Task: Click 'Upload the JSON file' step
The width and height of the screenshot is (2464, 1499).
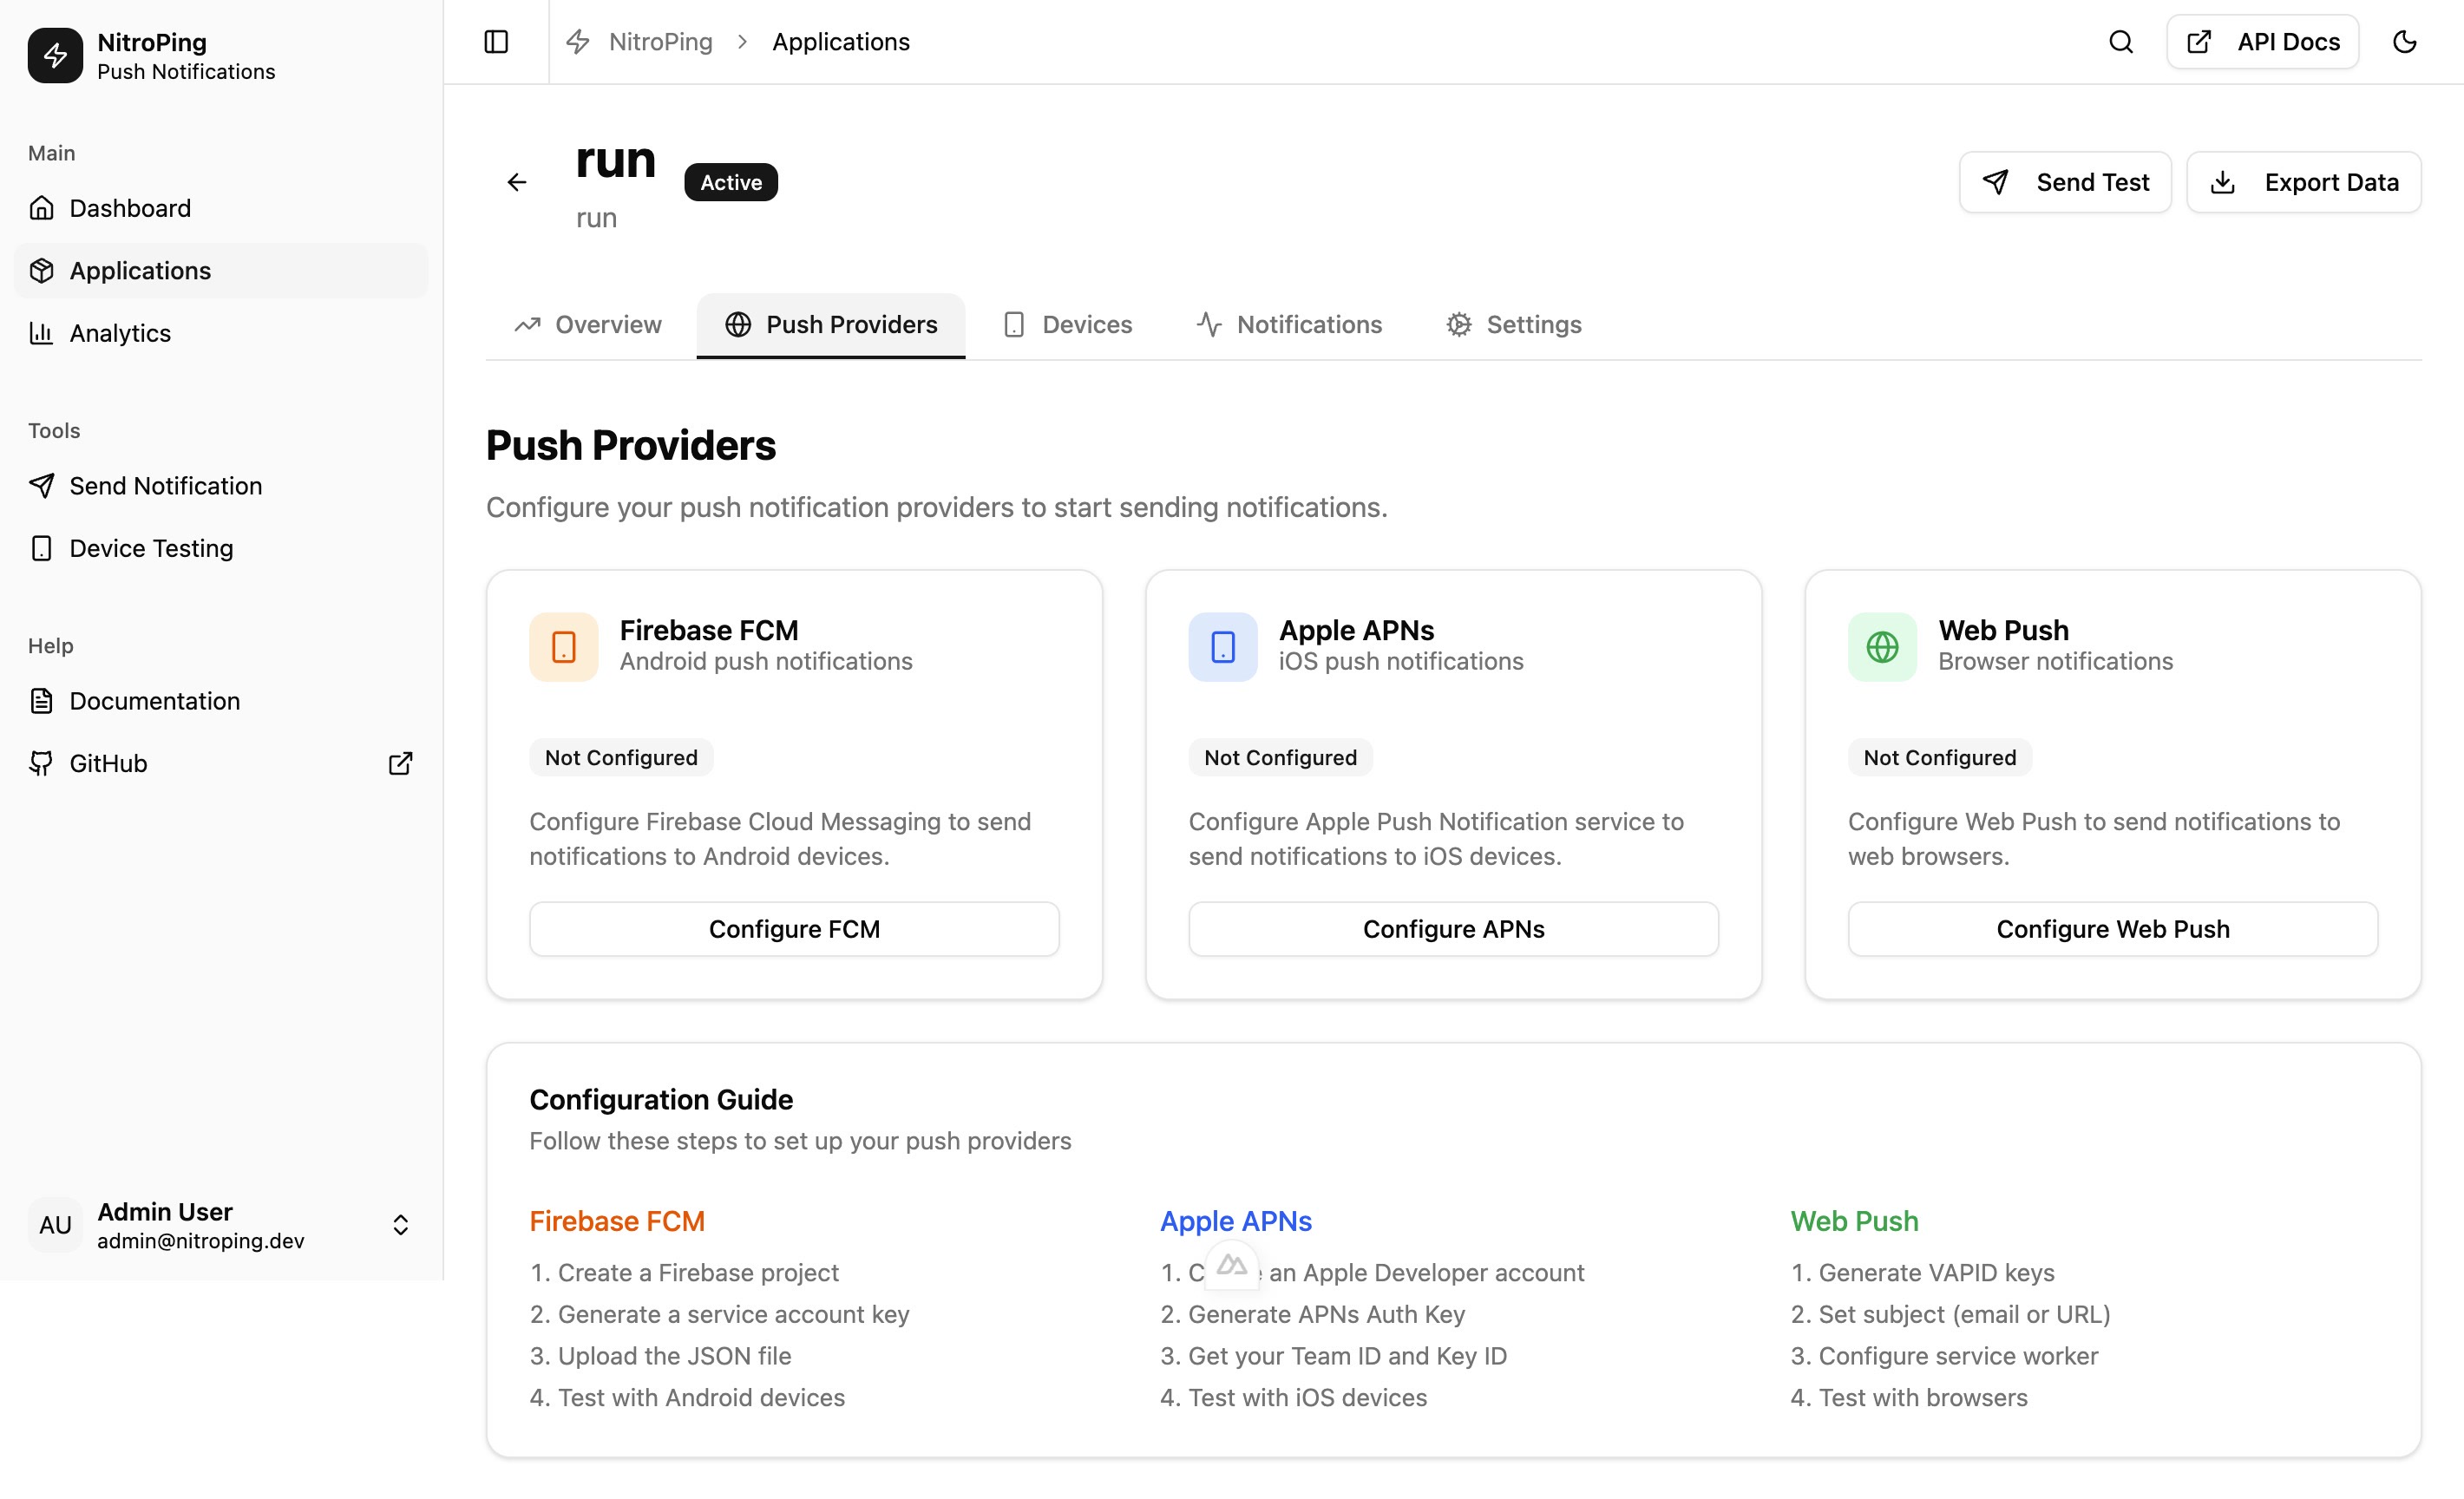Action: coord(661,1356)
